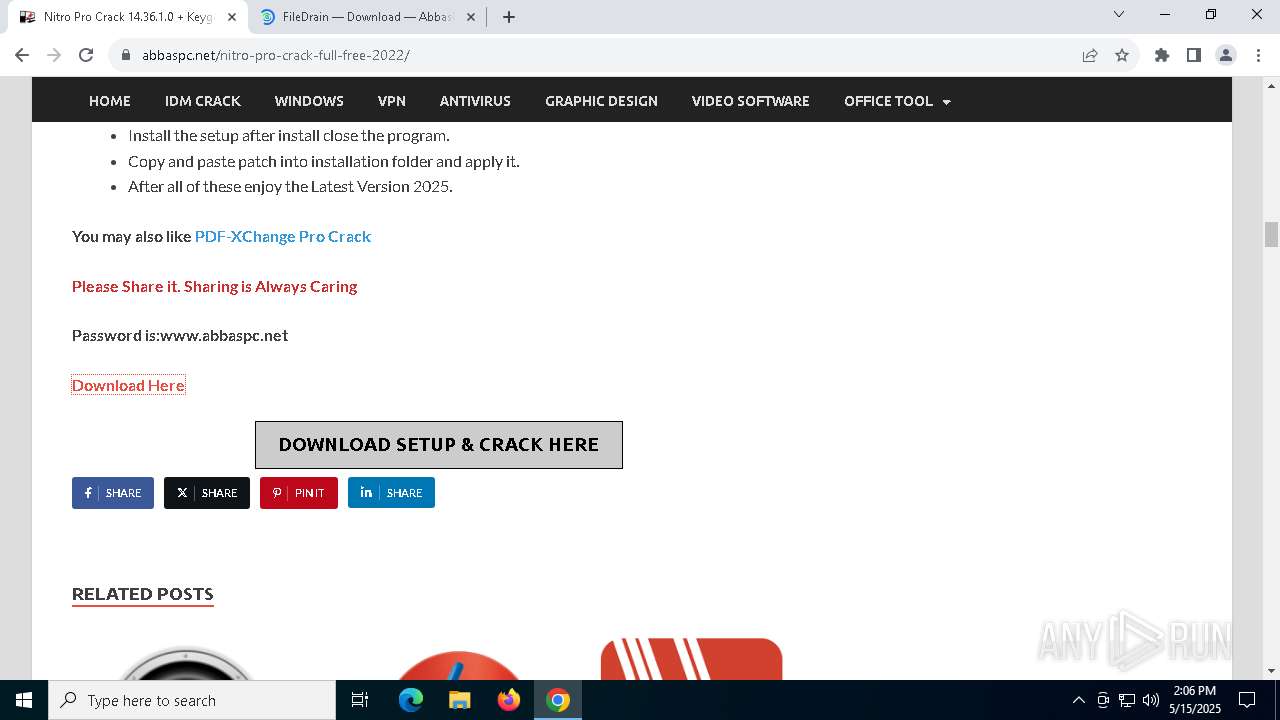Close the Nitro Pro Crack tab
The height and width of the screenshot is (720, 1280).
click(x=231, y=17)
